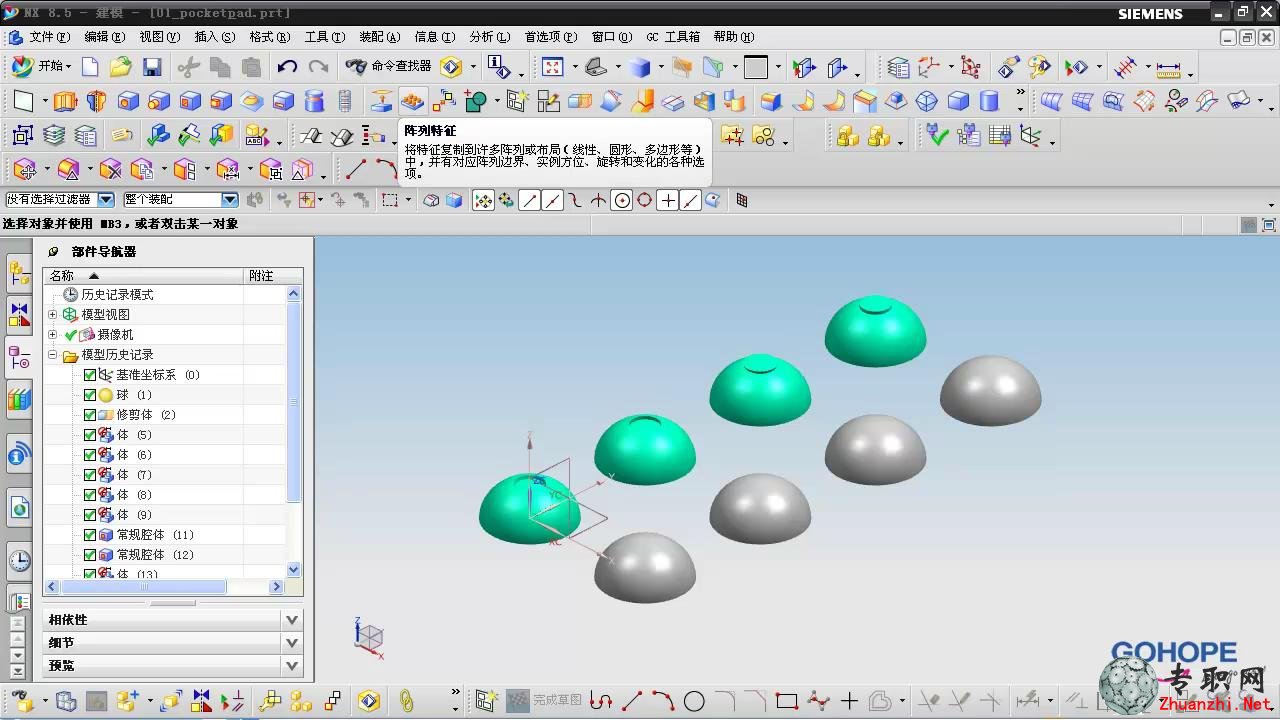The width and height of the screenshot is (1280, 720).
Task: Open the 分析(L) menu
Action: point(489,37)
